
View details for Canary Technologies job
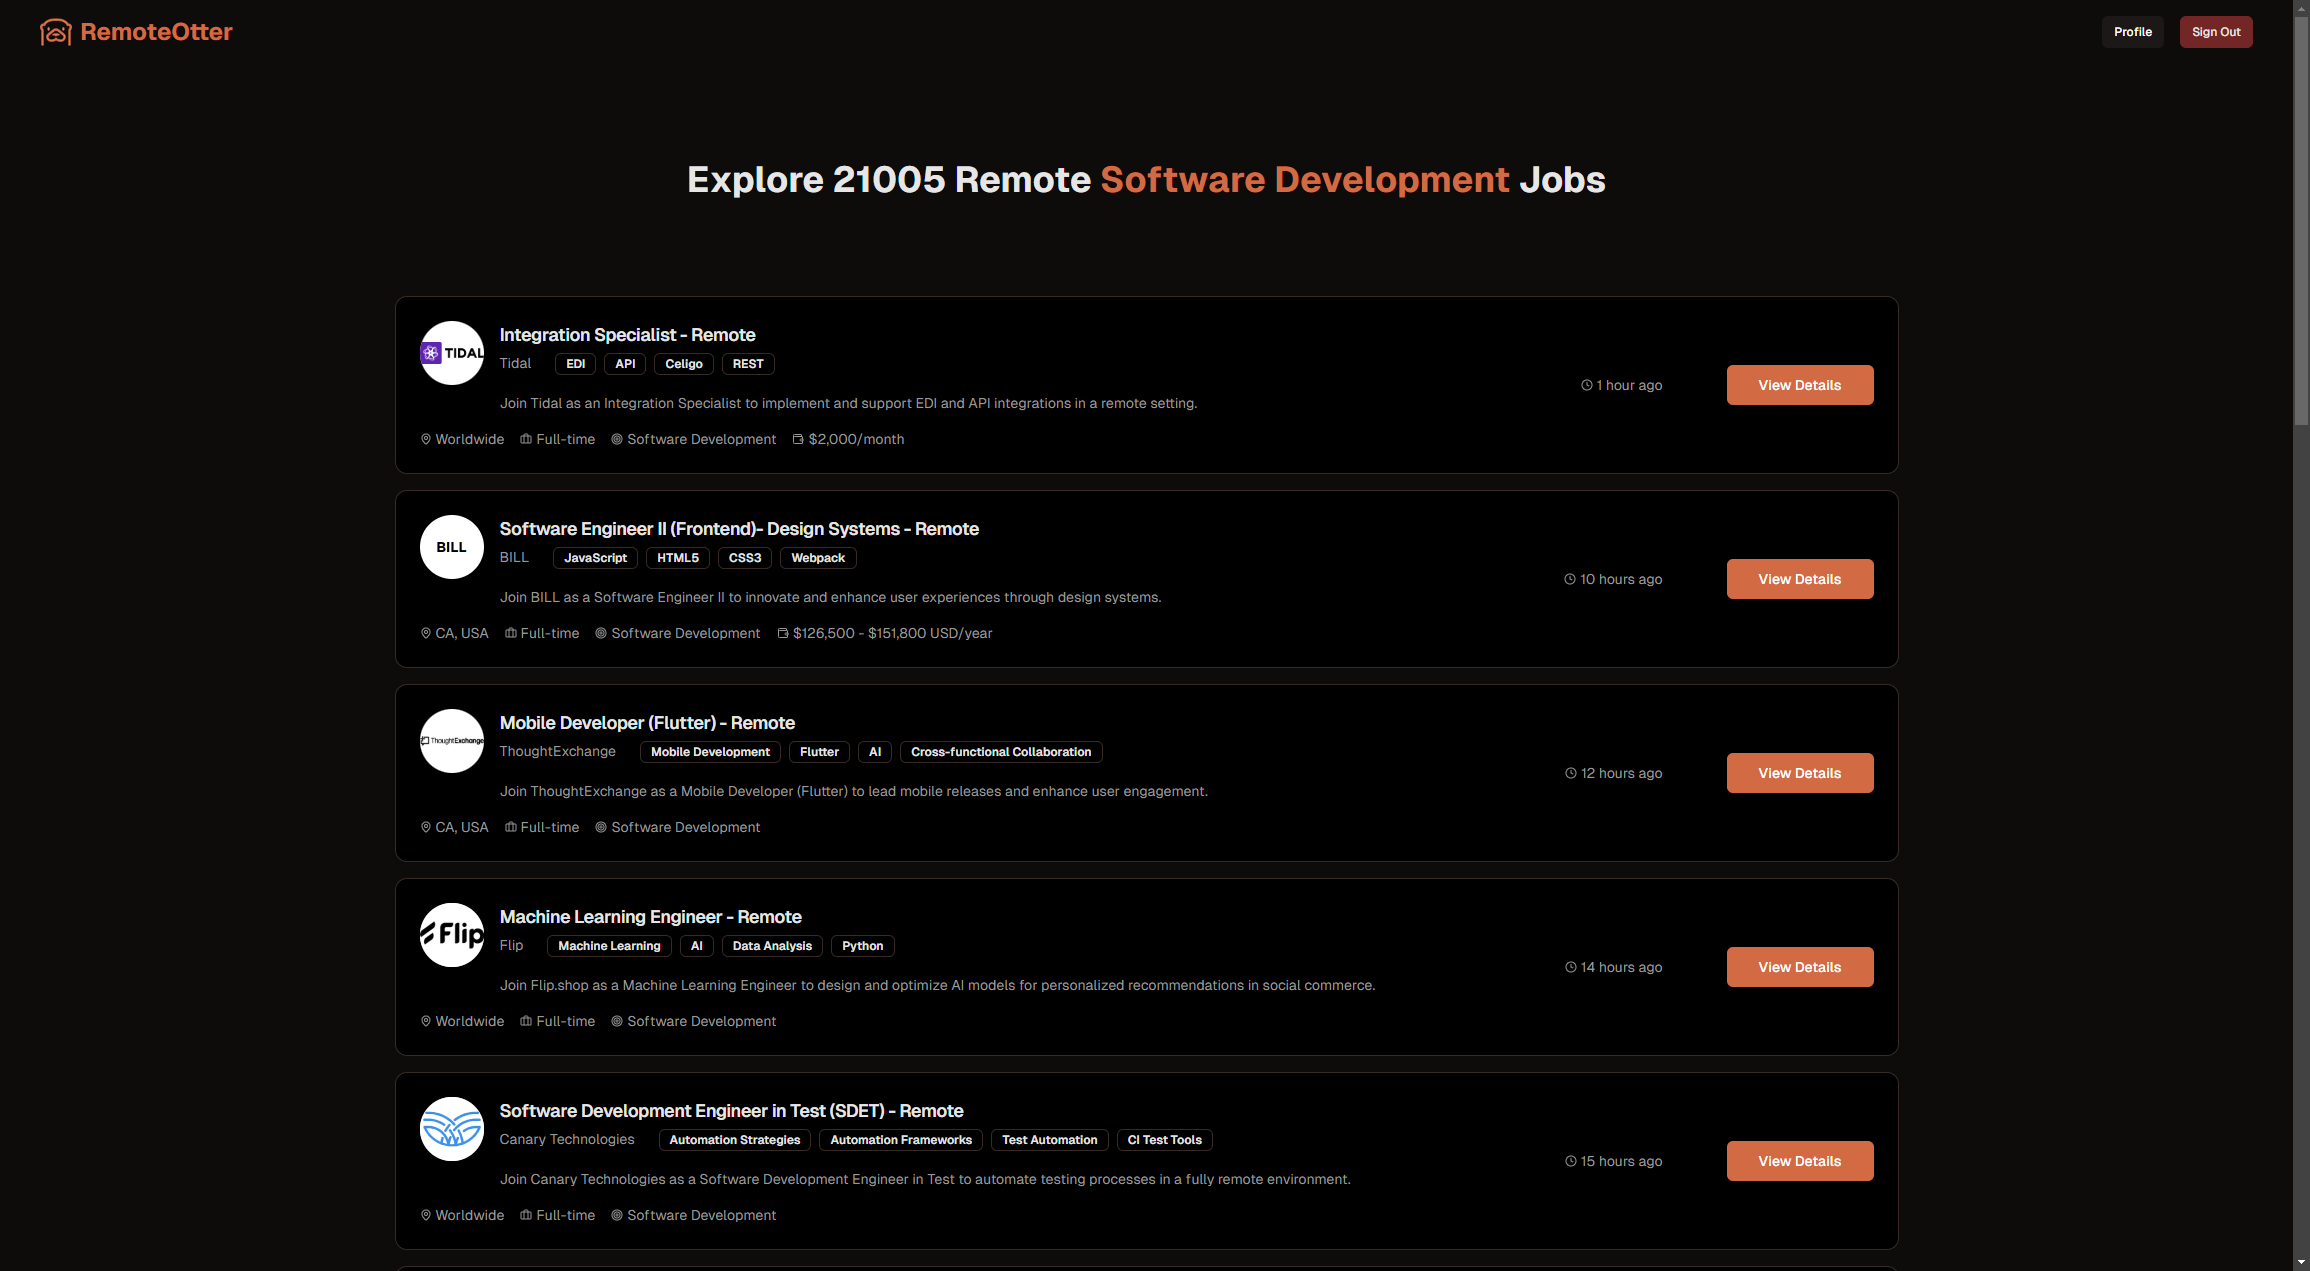[x=1800, y=1161]
